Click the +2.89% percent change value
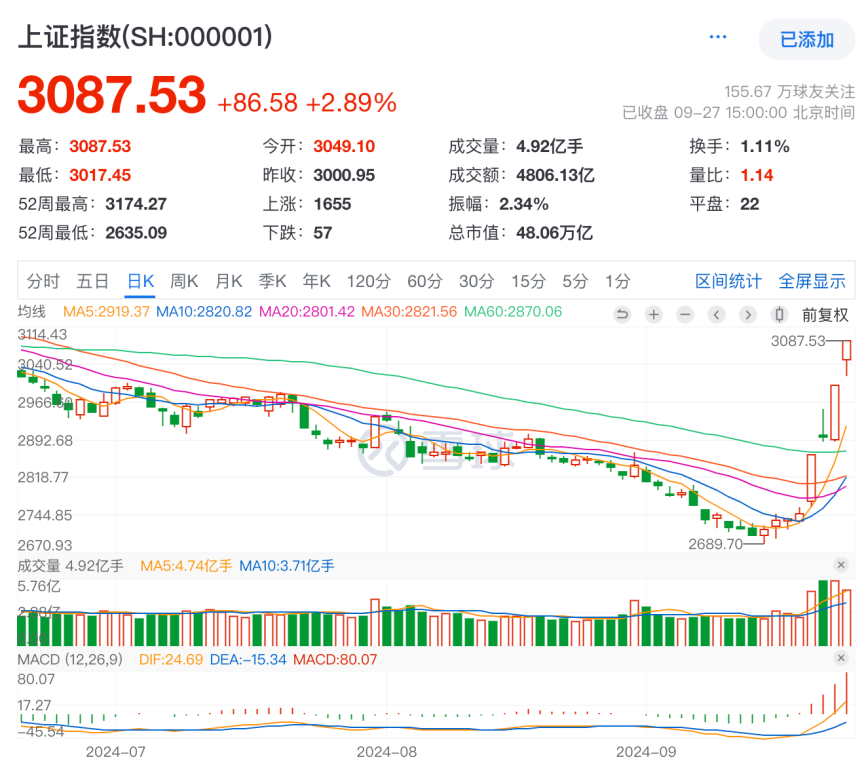The height and width of the screenshot is (768, 866). (351, 103)
